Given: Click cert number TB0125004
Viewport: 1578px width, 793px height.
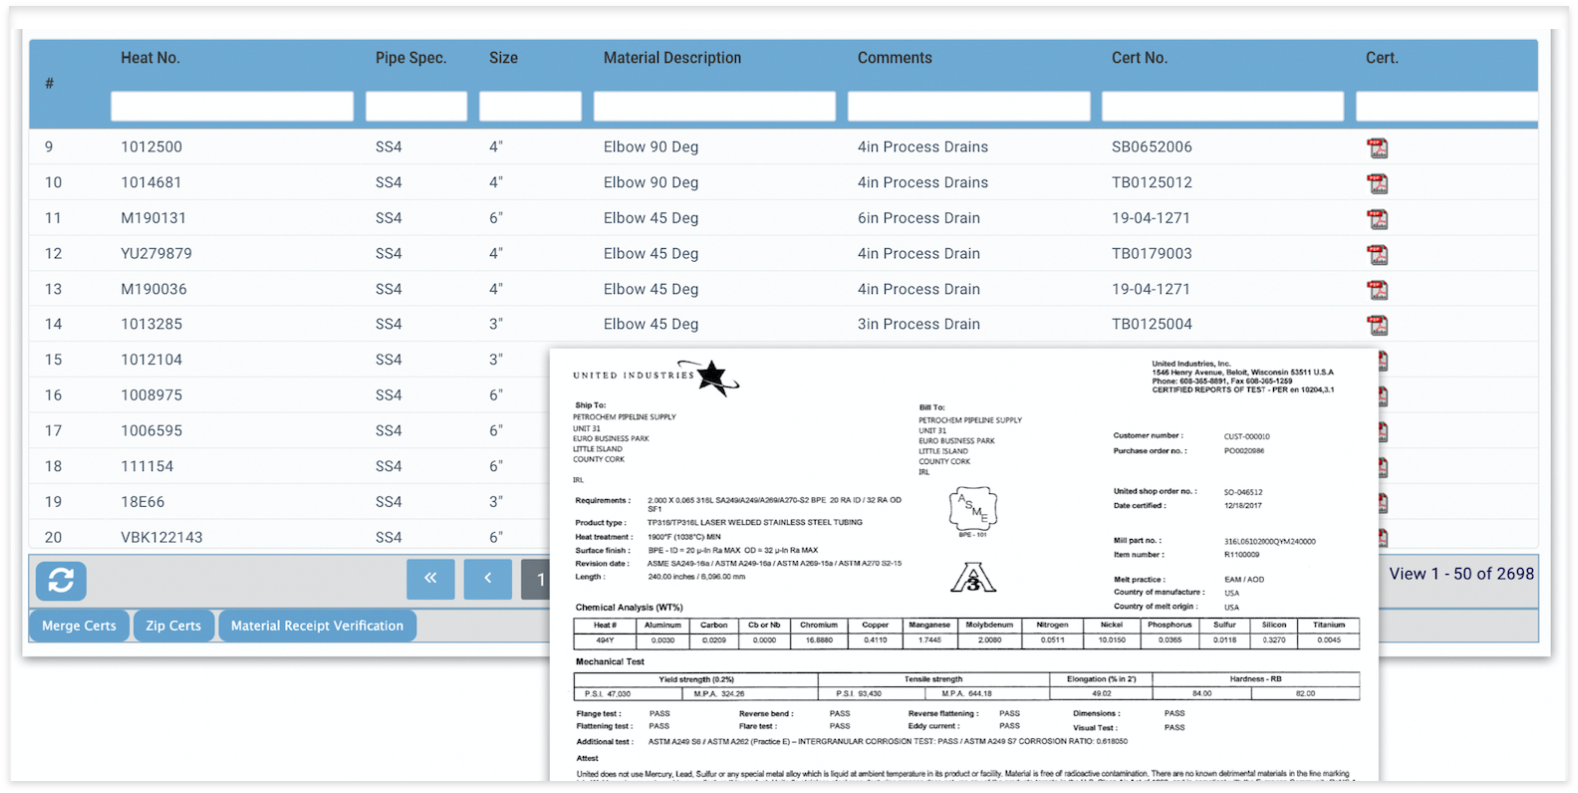Looking at the screenshot, I should tap(1151, 325).
